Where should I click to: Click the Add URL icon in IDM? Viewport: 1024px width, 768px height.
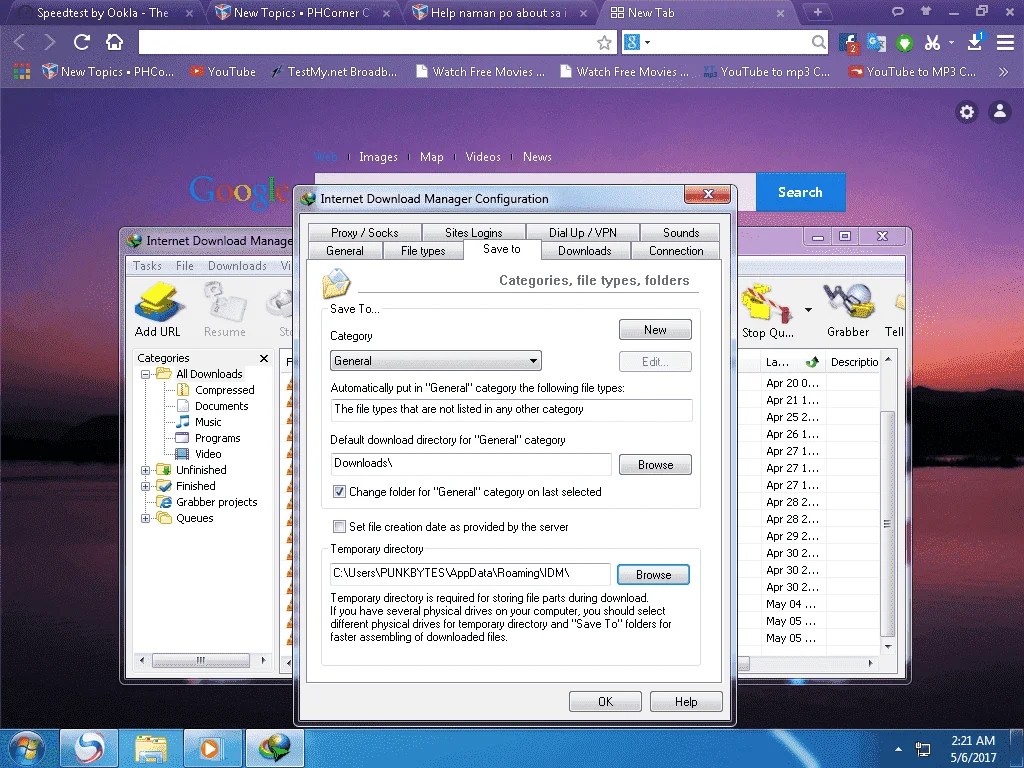(x=157, y=310)
